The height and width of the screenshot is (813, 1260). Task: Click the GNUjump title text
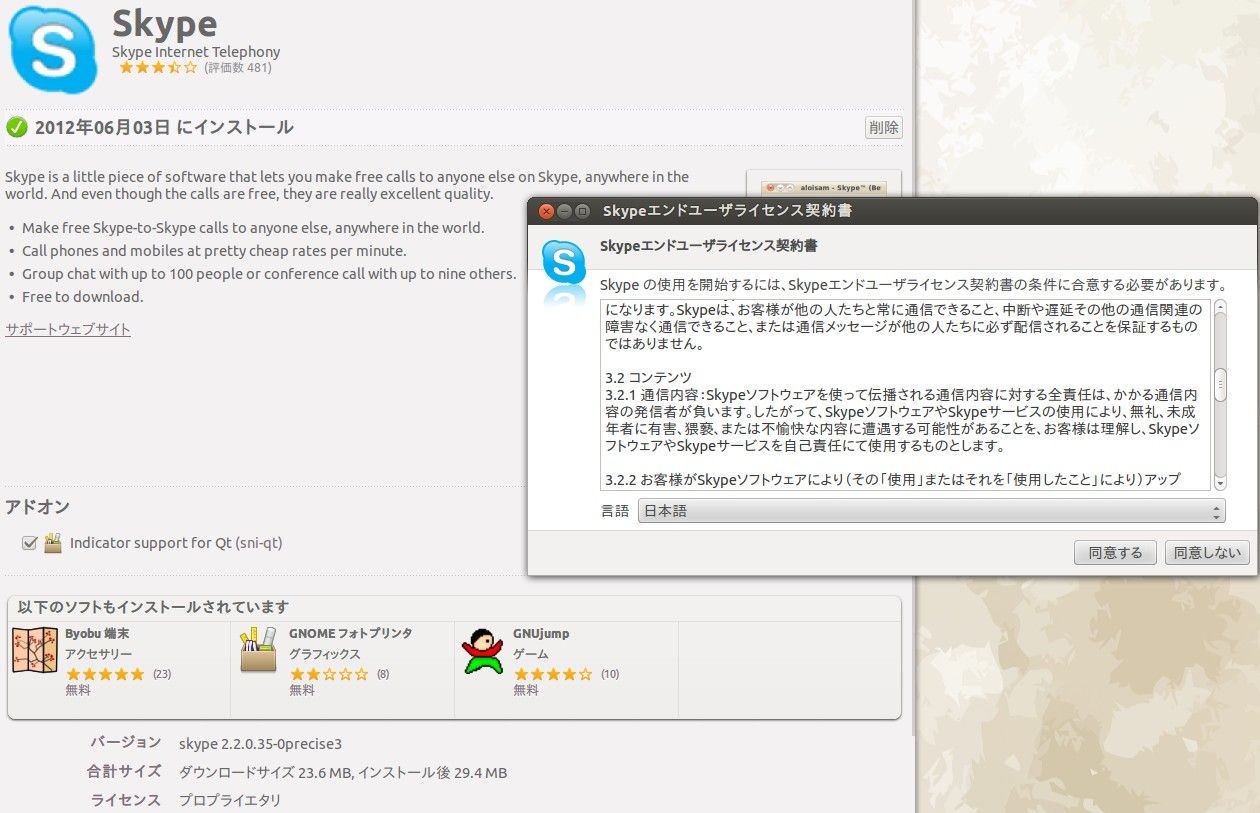[541, 634]
